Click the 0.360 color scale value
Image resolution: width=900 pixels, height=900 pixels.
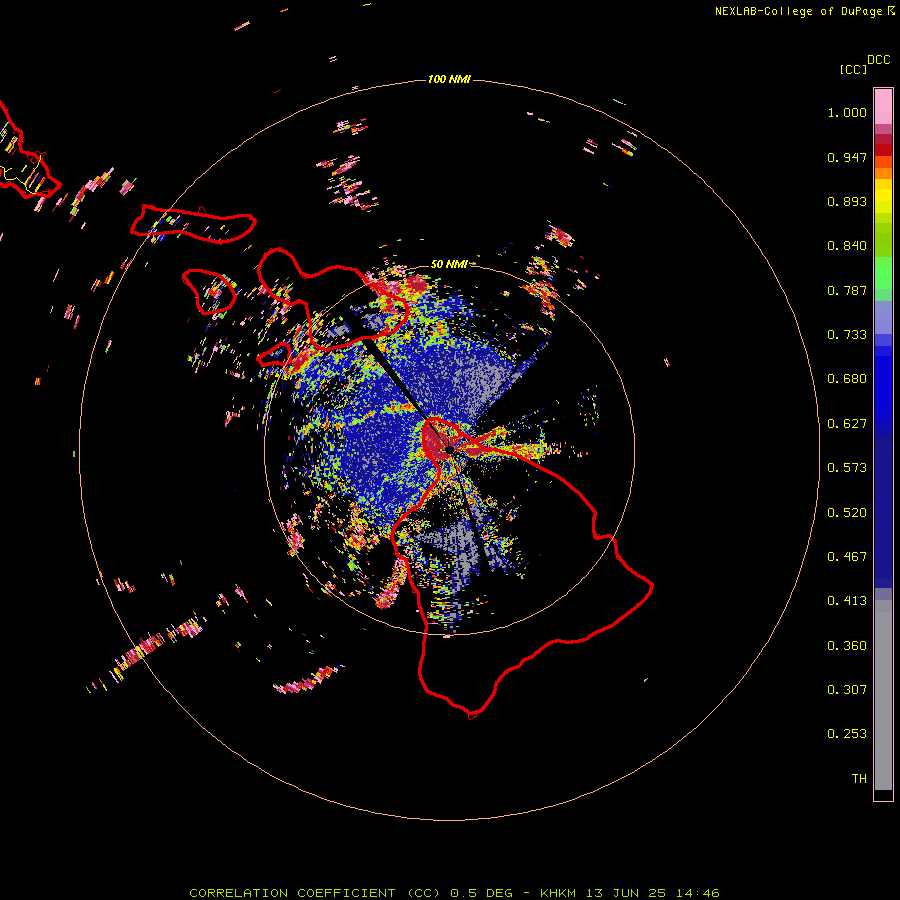point(847,646)
